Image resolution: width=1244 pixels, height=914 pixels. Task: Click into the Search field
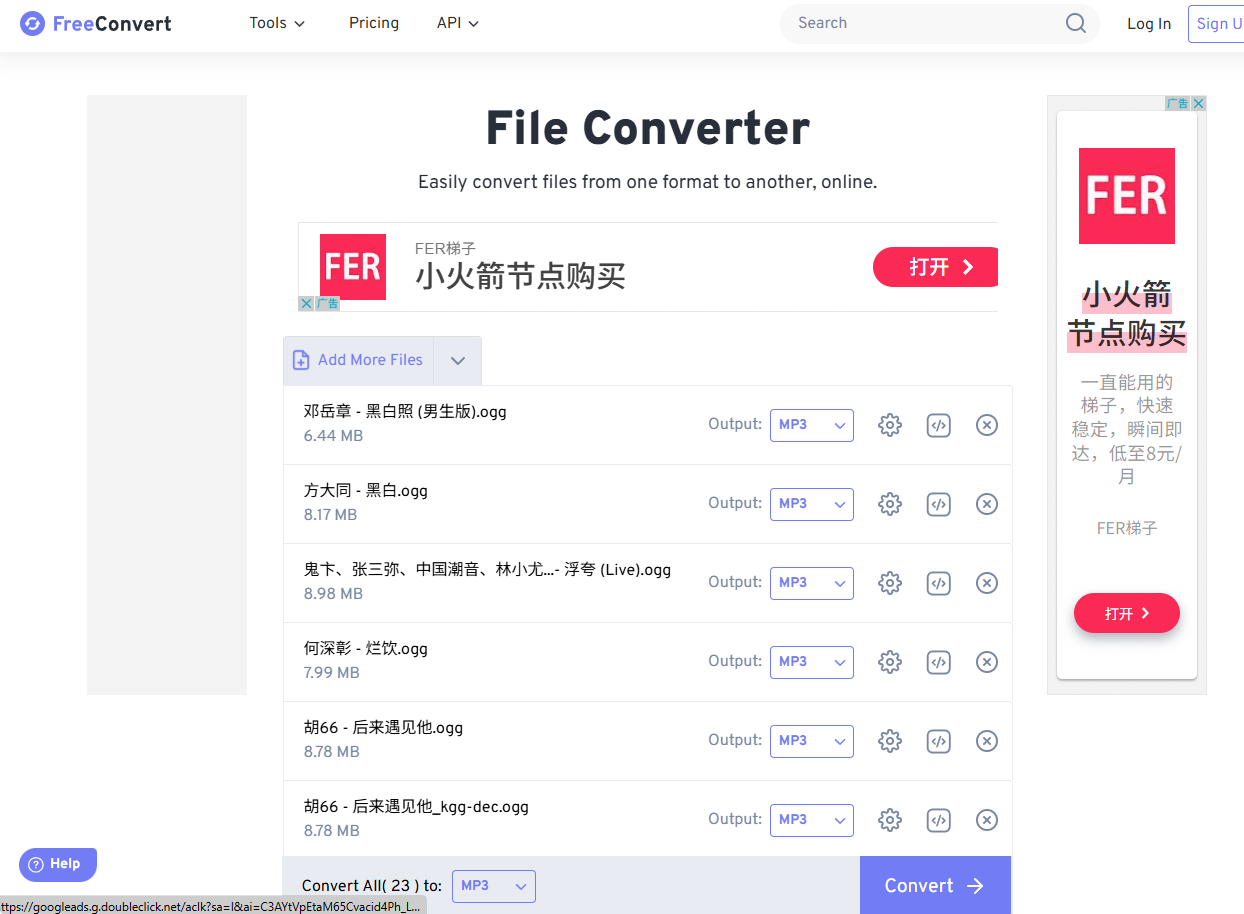click(925, 23)
